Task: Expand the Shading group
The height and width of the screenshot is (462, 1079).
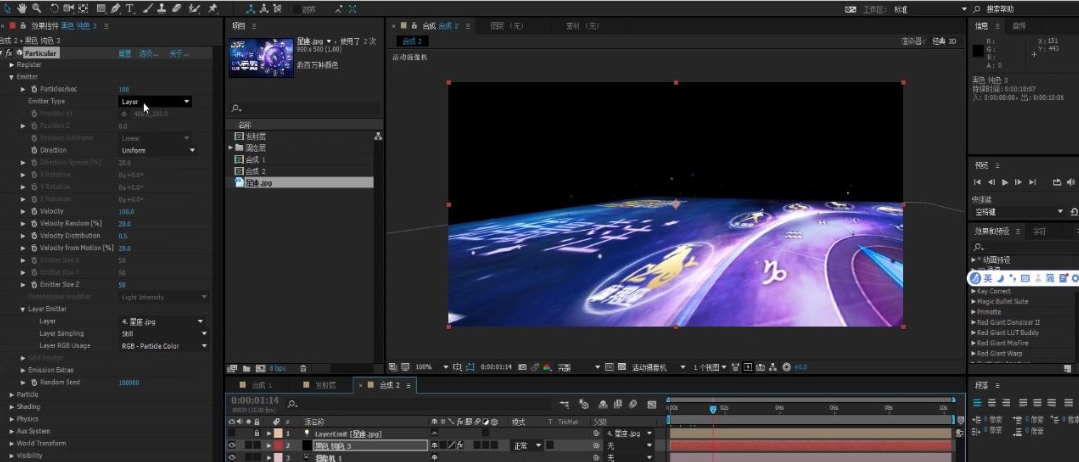Action: coord(12,406)
